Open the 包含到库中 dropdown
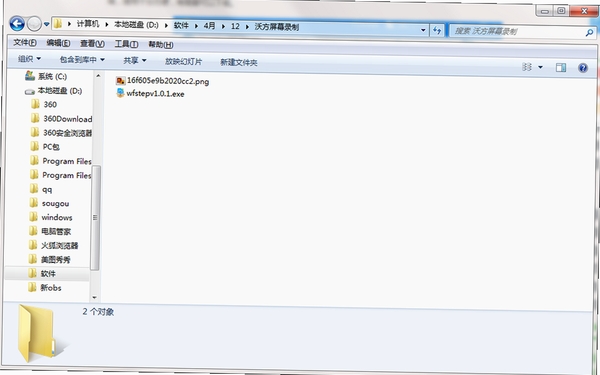 pyautogui.click(x=82, y=60)
